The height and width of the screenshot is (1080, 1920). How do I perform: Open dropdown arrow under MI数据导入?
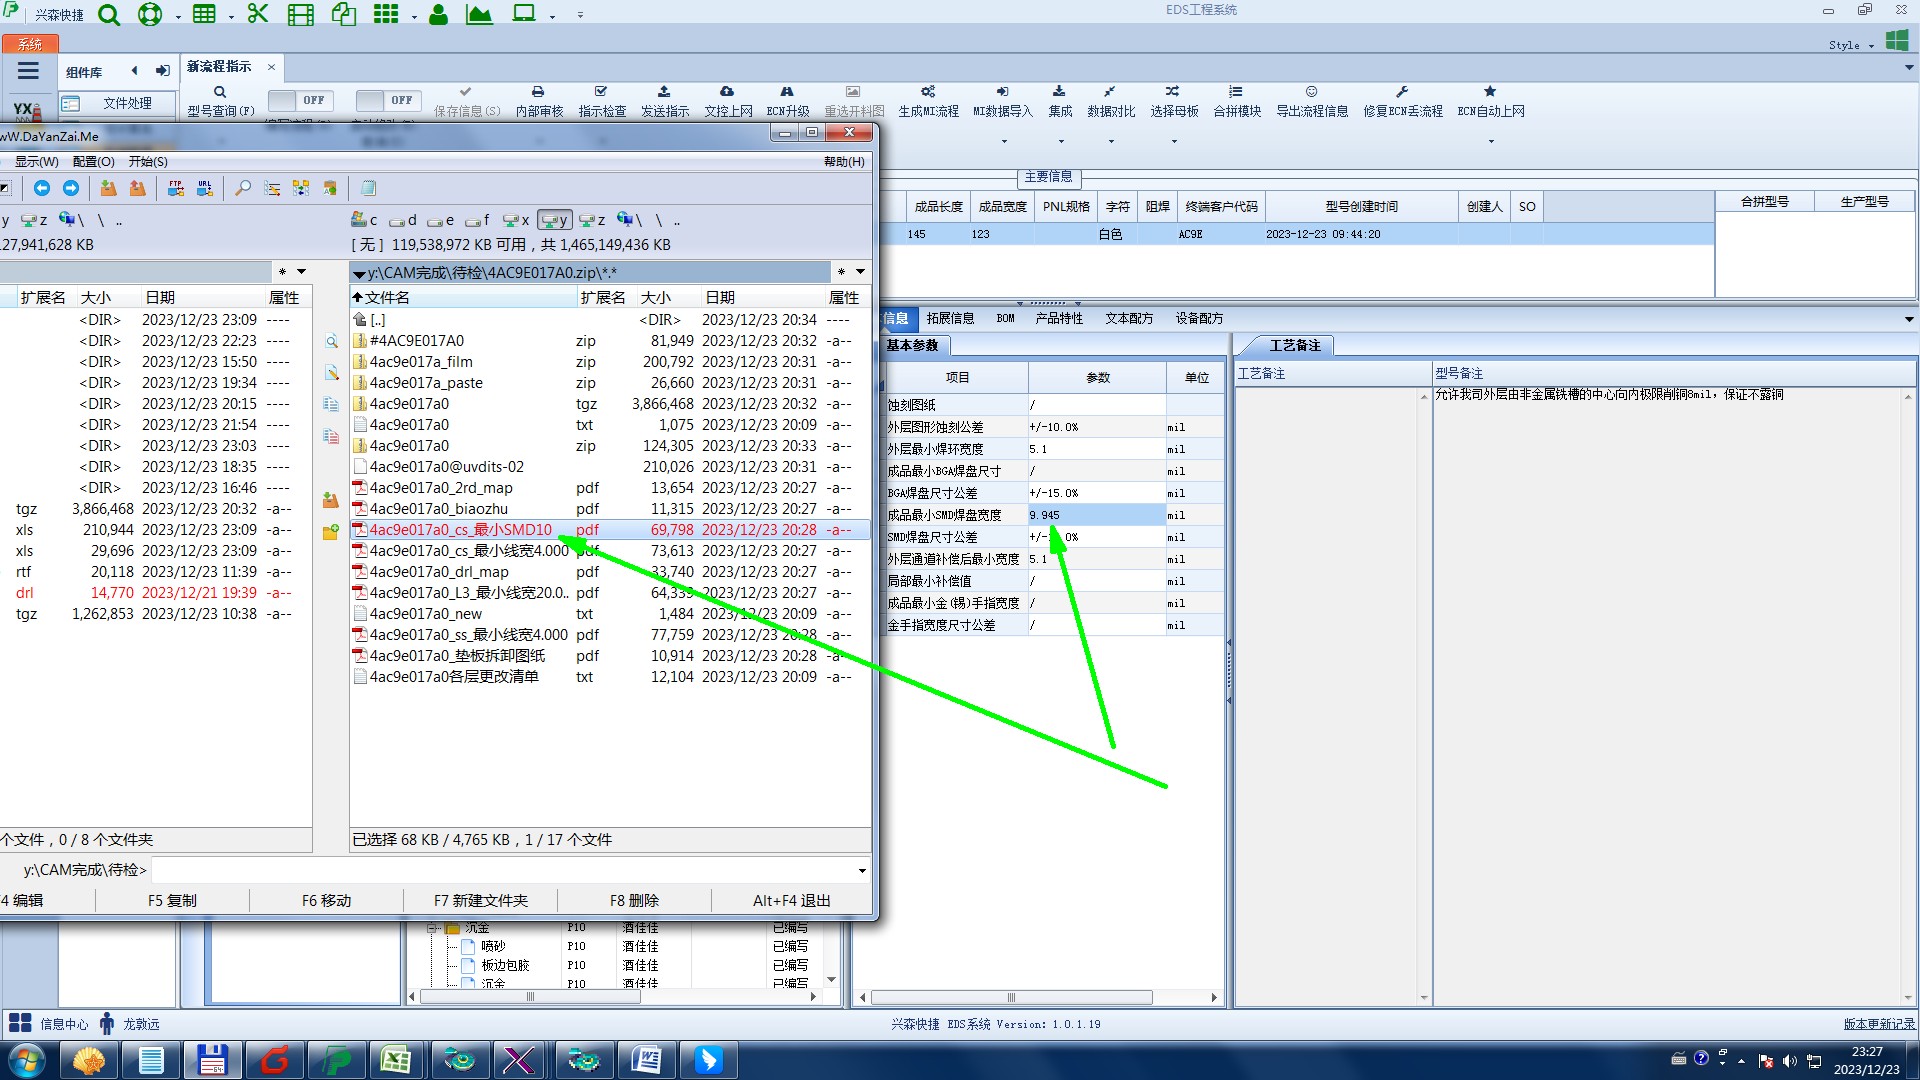(1003, 141)
